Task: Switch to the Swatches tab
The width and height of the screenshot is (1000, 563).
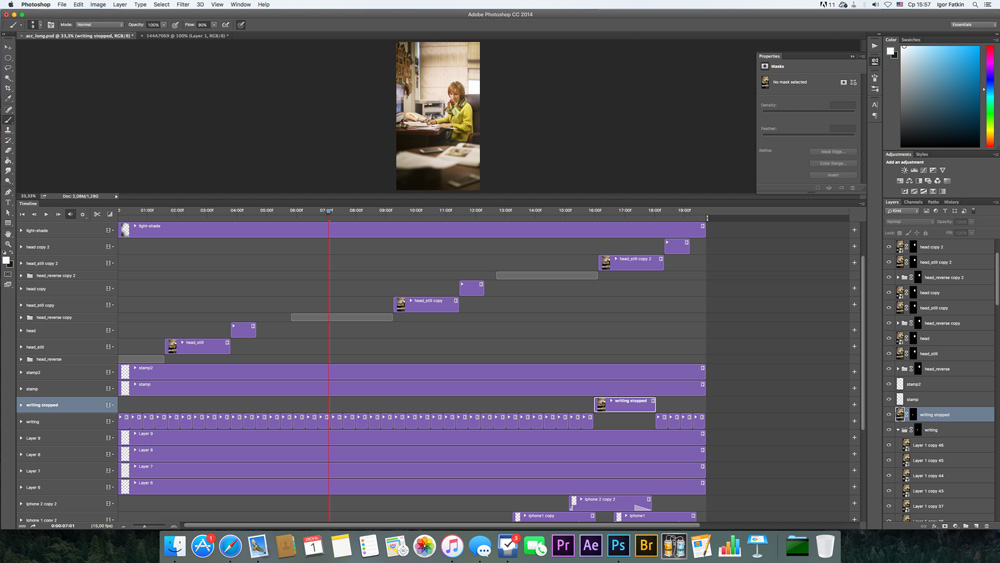Action: [911, 40]
